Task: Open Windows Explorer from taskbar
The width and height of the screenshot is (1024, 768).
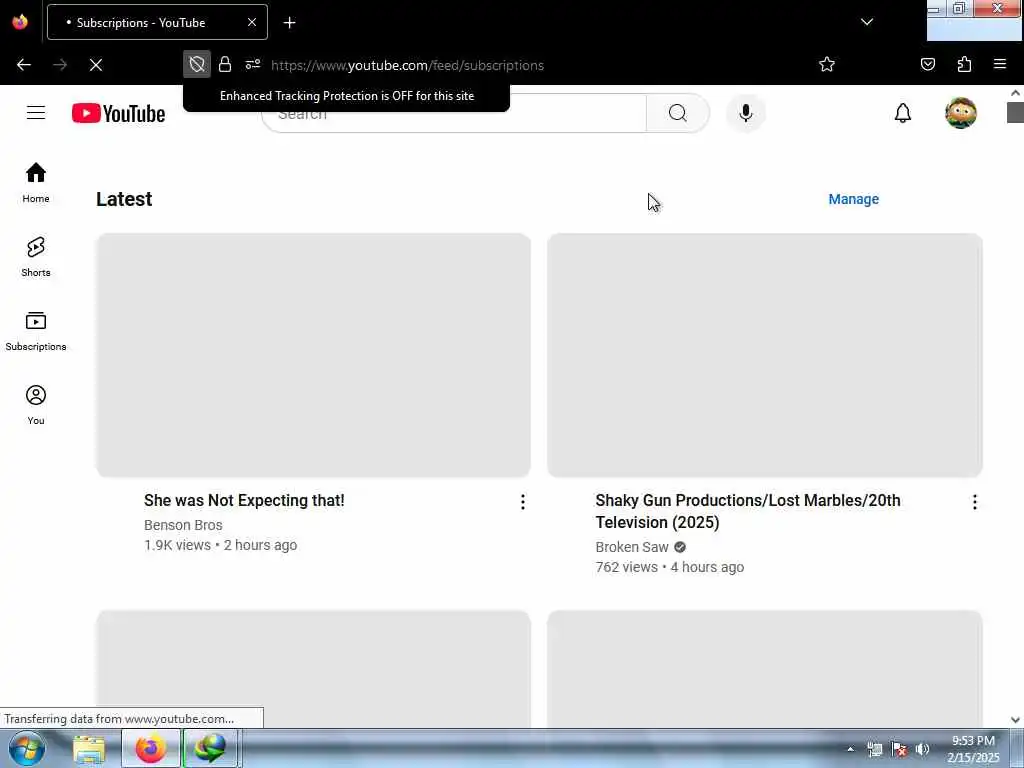Action: click(89, 748)
